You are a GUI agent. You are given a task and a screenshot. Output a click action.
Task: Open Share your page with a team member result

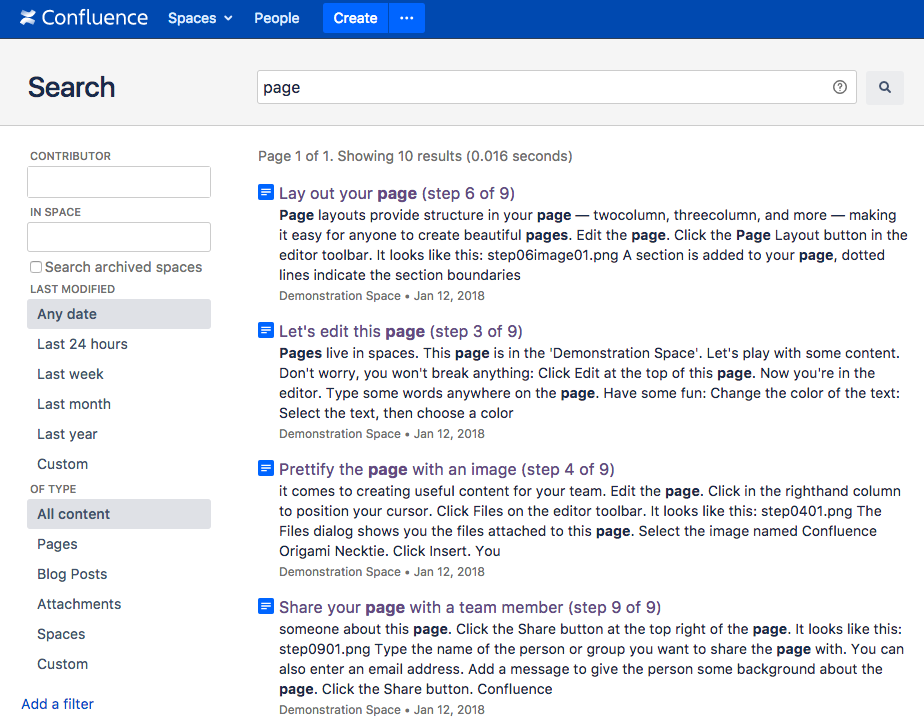click(470, 607)
